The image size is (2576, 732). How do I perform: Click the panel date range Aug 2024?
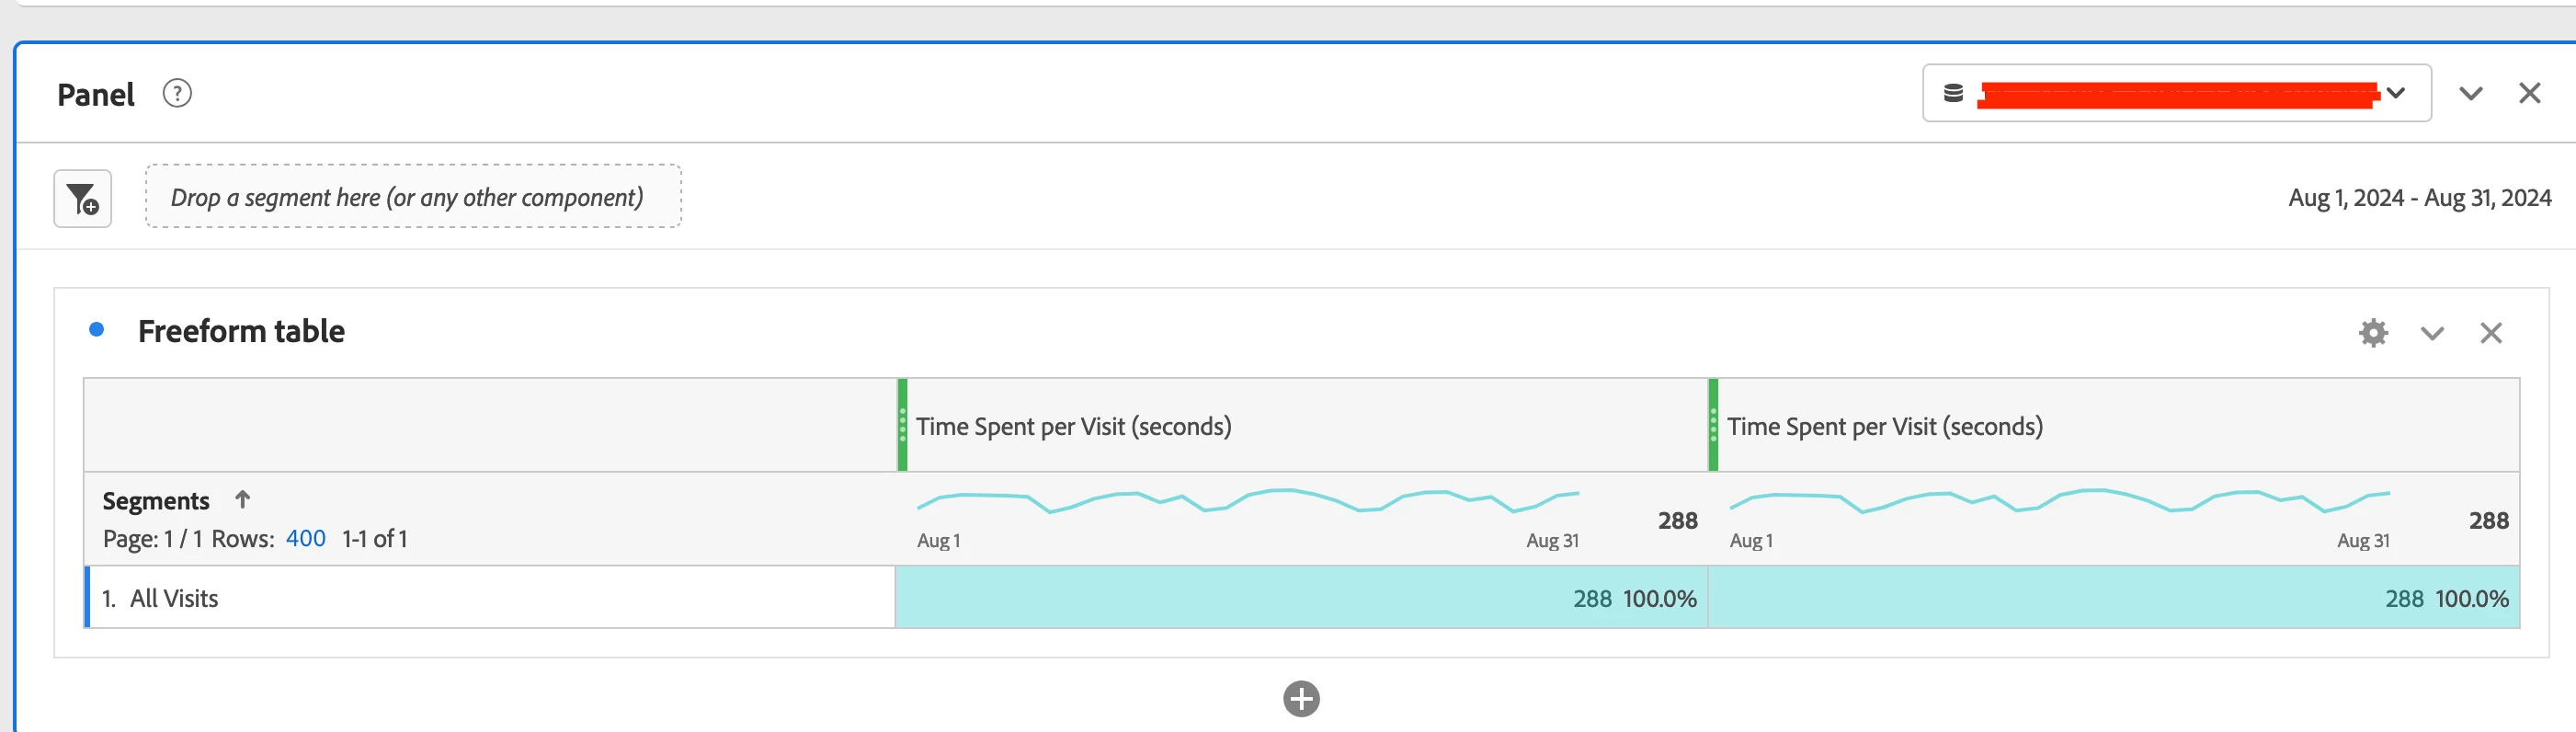2419,198
